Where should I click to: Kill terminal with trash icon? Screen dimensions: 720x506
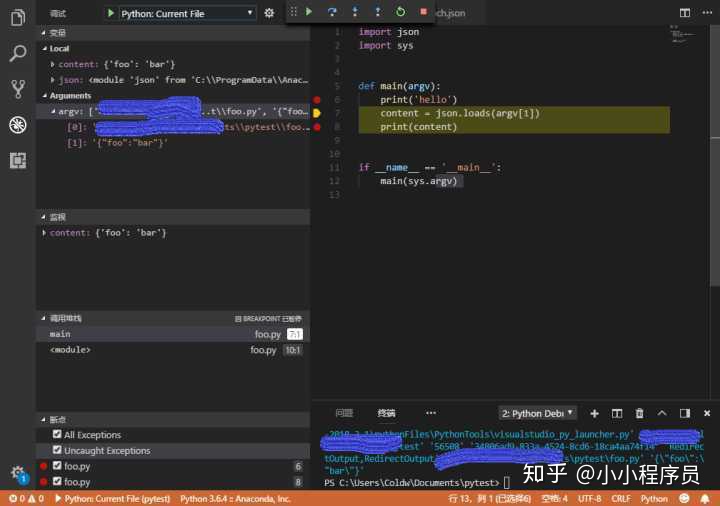639,413
